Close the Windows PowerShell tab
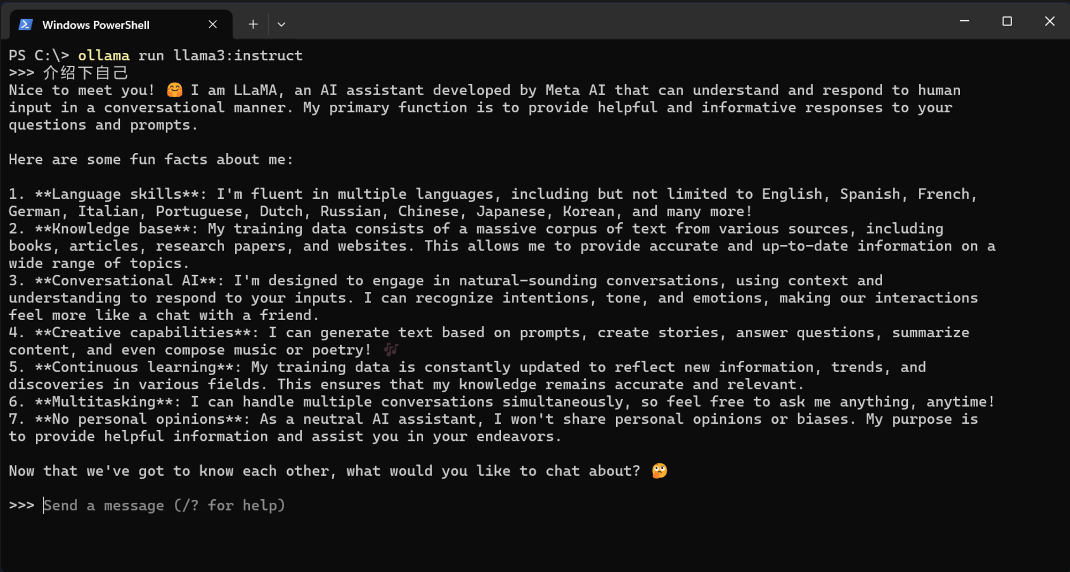This screenshot has height=572, width=1070. (212, 25)
